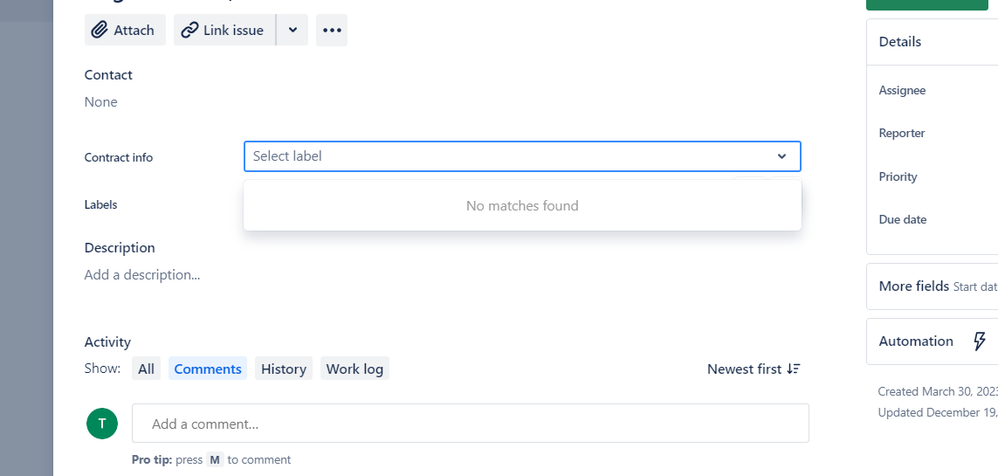998x476 pixels.
Task: Toggle the Newest first sort order
Action: [x=754, y=369]
